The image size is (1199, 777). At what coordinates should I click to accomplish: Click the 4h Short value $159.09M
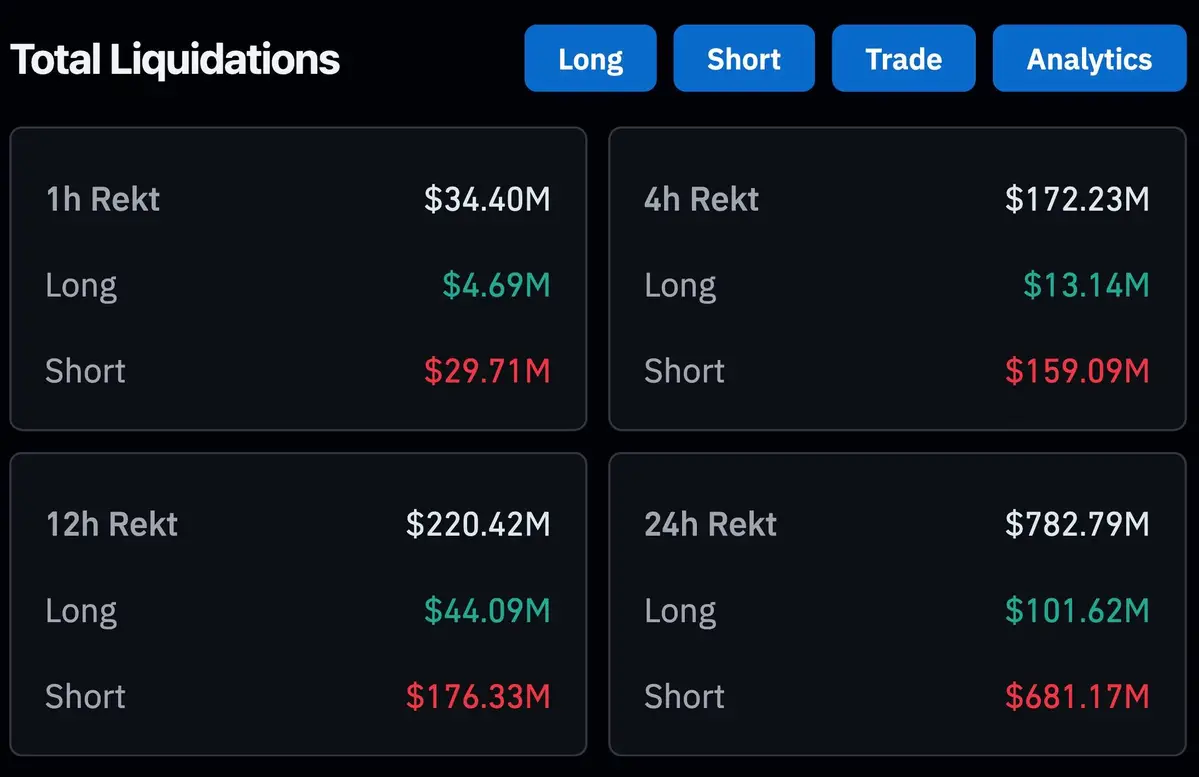tap(1078, 371)
